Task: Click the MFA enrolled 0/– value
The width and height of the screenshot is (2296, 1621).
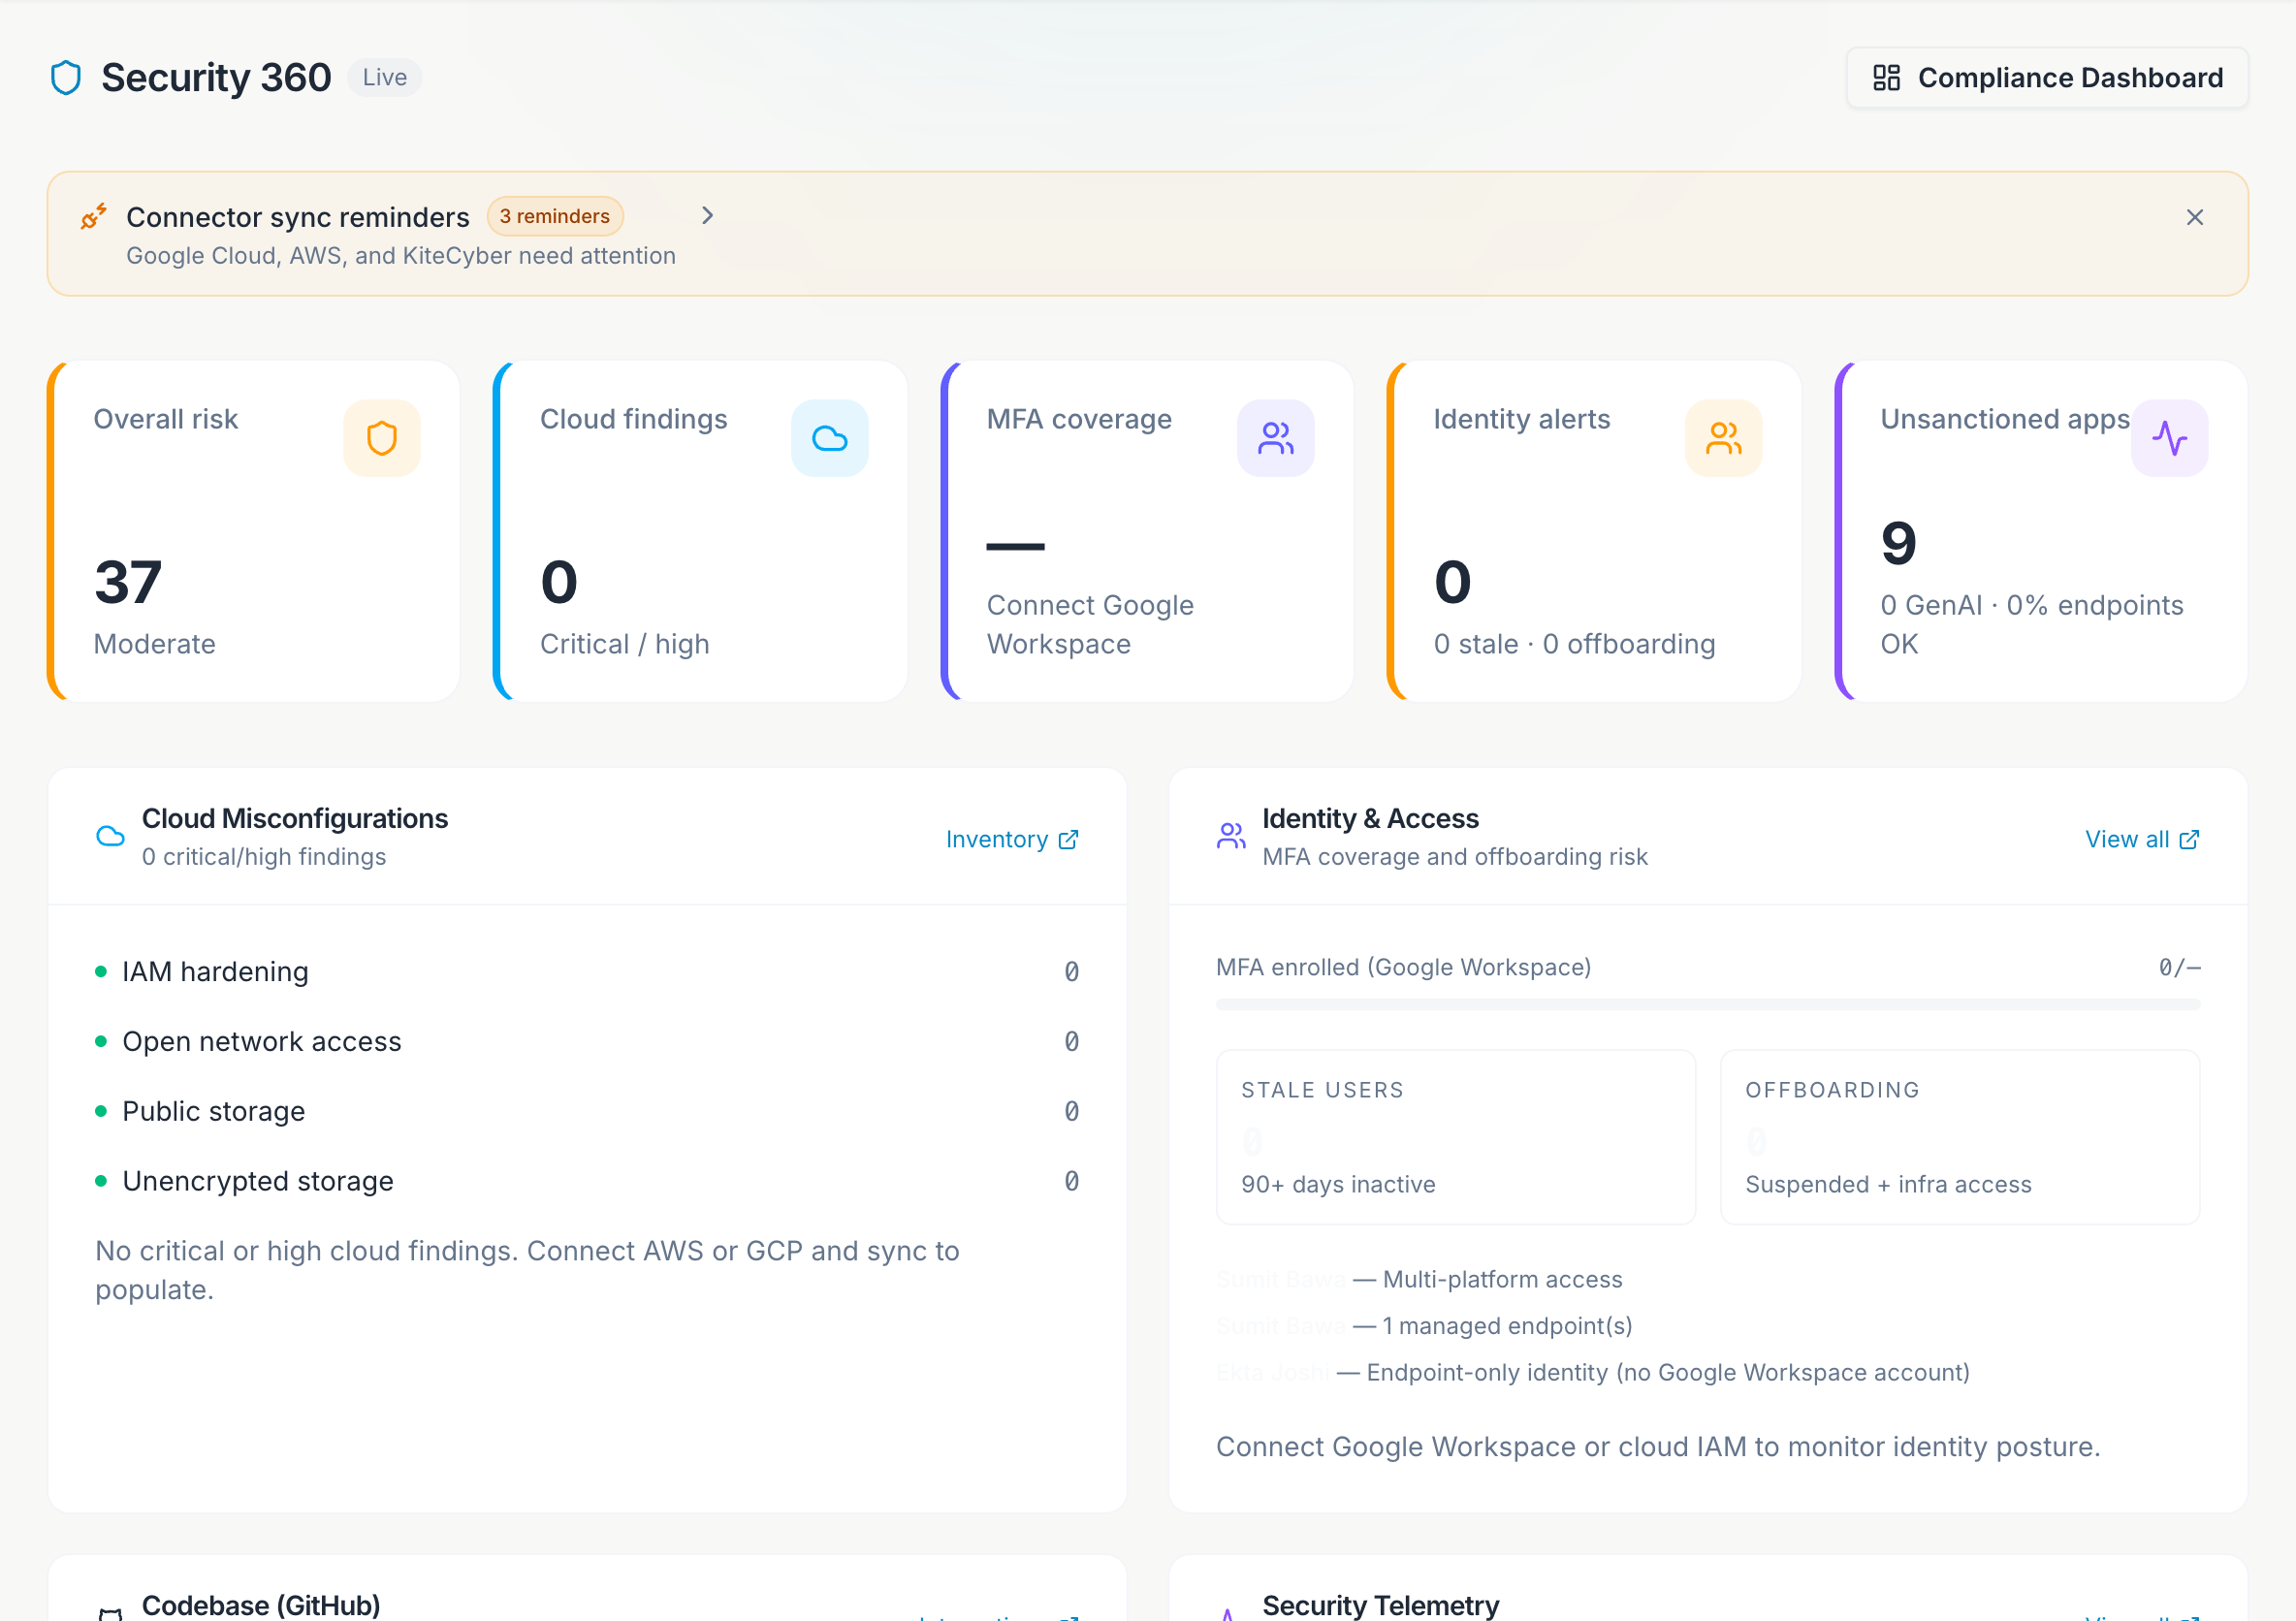Action: (x=2180, y=968)
